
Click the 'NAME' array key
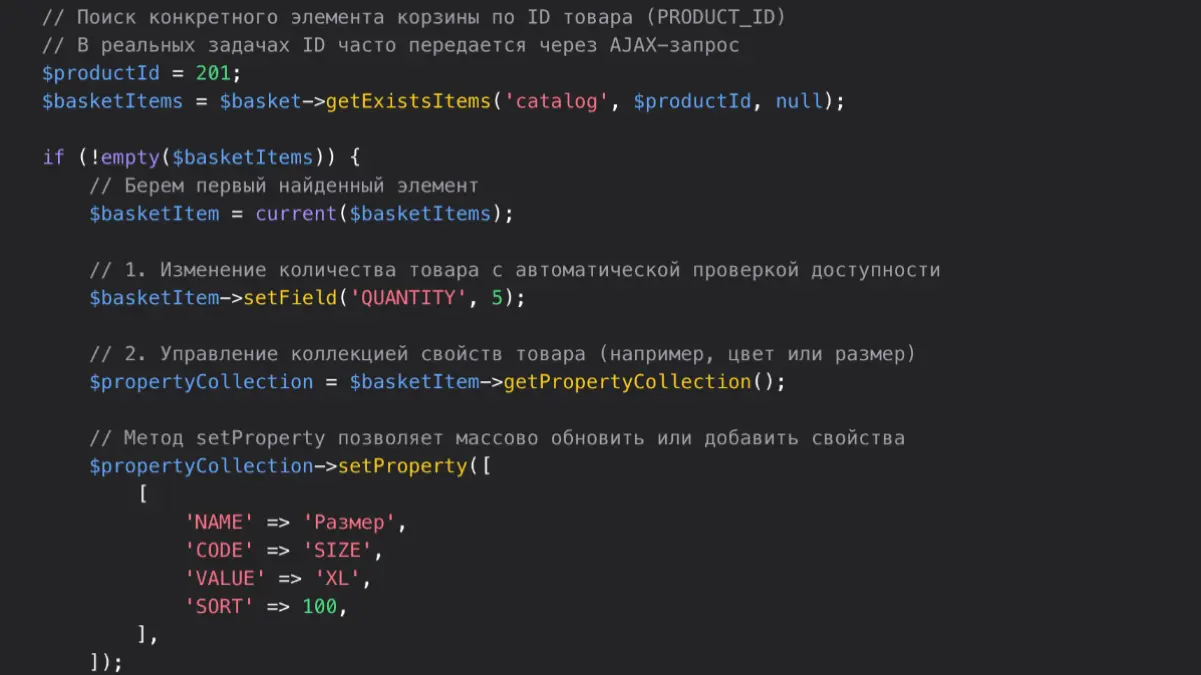(x=219, y=522)
